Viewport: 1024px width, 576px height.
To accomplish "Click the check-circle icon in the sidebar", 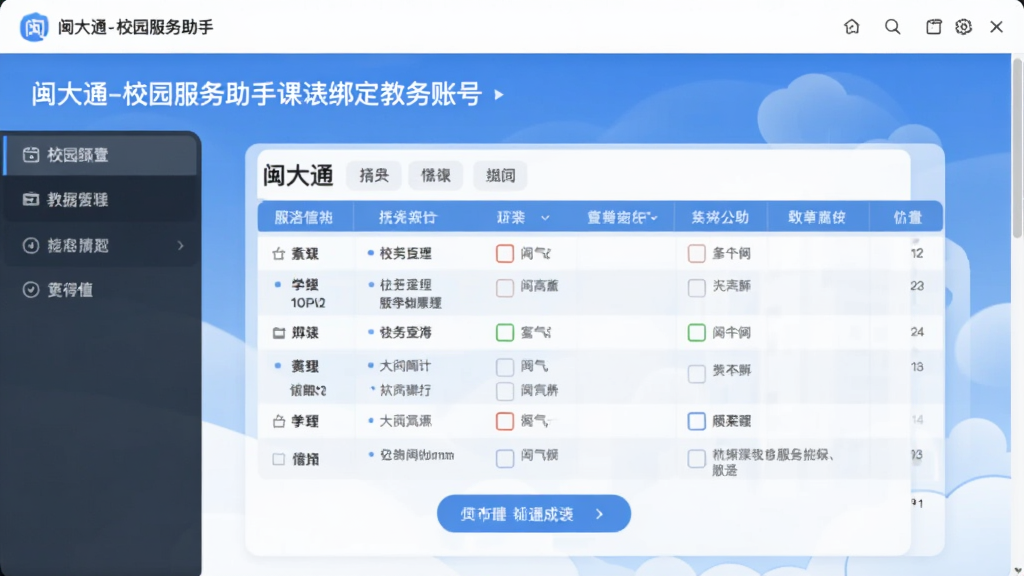I will click(31, 290).
